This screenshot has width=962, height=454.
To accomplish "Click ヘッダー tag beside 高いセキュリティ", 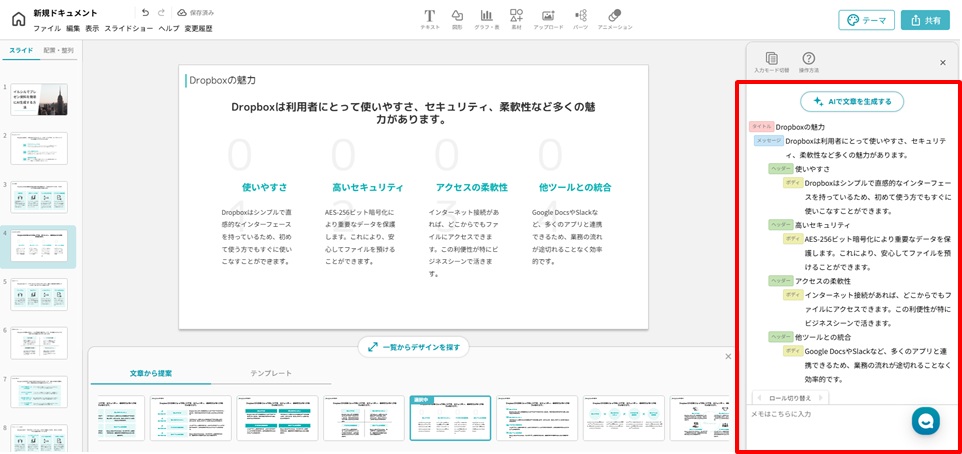I will coord(780,225).
